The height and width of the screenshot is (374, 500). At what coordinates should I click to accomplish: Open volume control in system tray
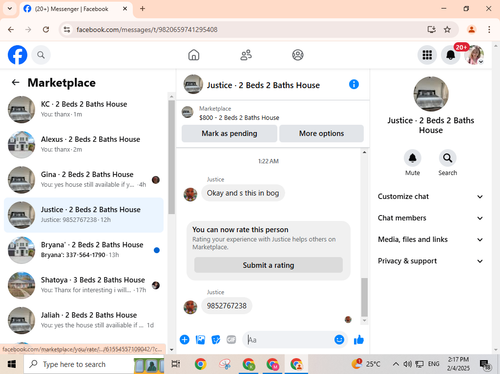point(407,364)
